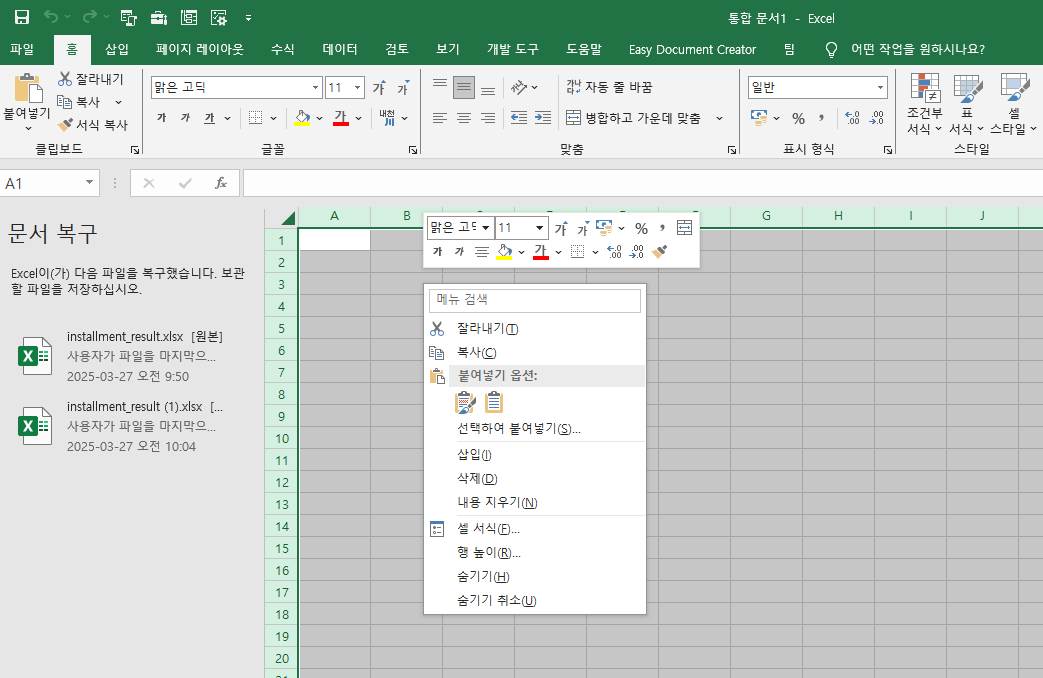1043x678 pixels.
Task: Decrease indent in ribbon alignment group
Action: [519, 118]
